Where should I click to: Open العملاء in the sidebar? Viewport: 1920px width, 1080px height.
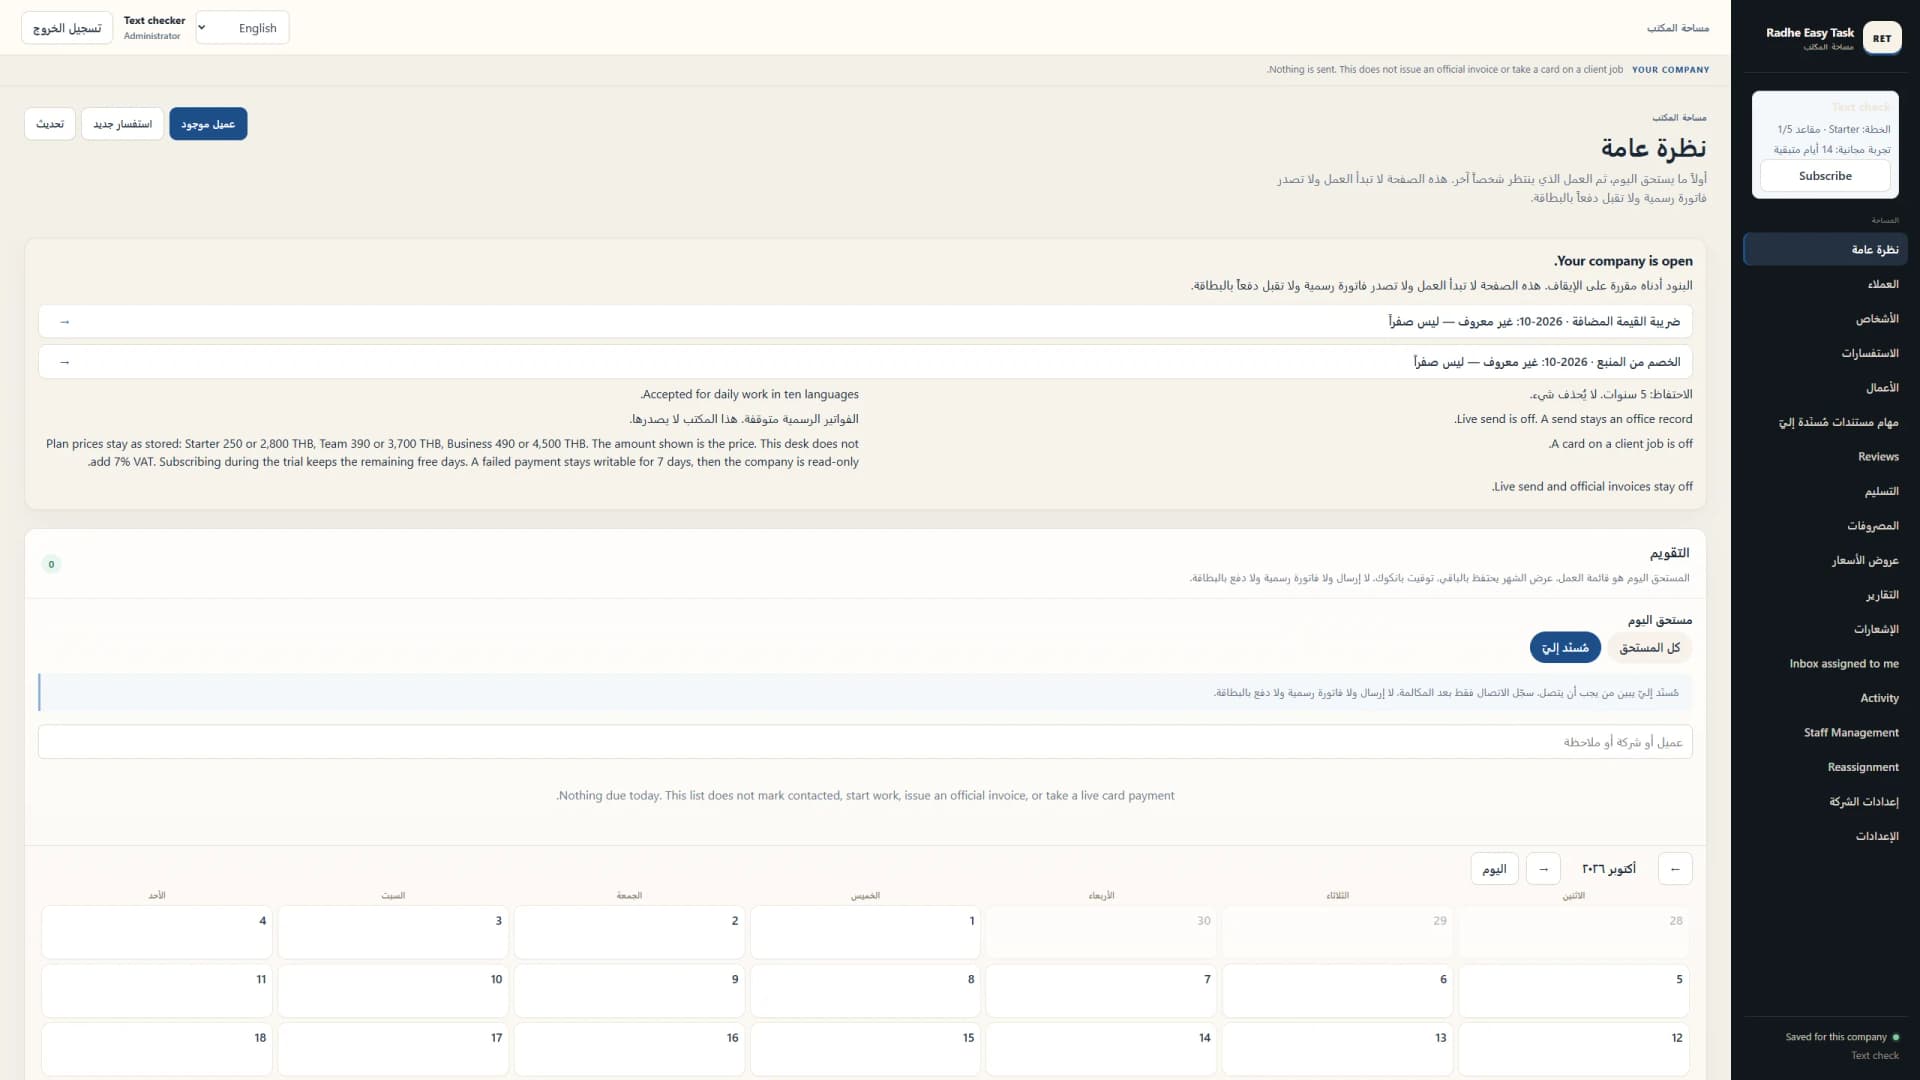click(x=1825, y=284)
